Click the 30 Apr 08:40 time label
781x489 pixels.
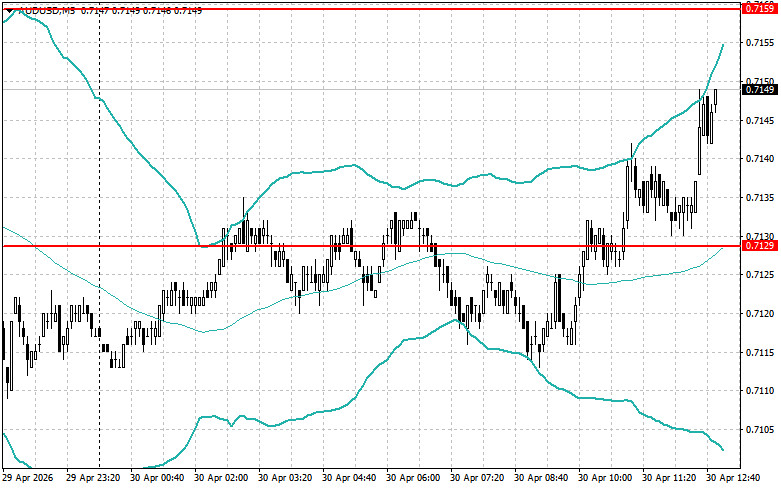click(x=541, y=478)
